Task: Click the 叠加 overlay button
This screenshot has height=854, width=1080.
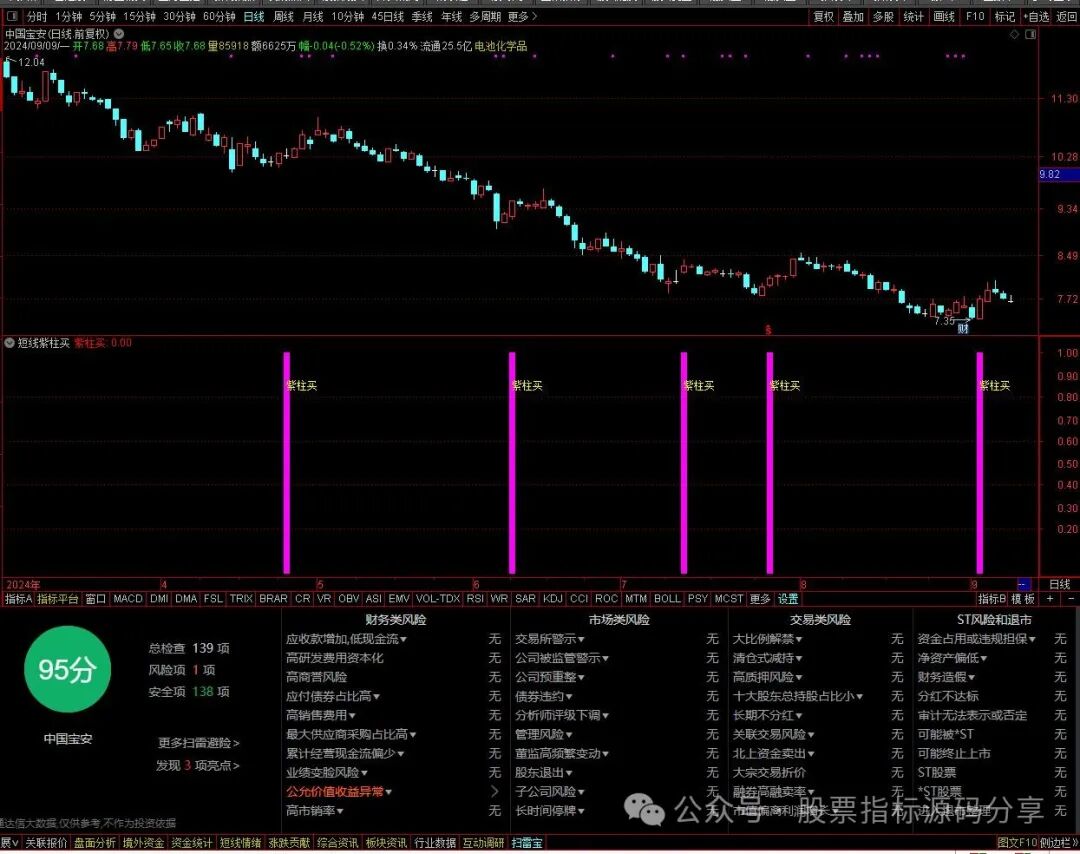Action: (x=853, y=17)
